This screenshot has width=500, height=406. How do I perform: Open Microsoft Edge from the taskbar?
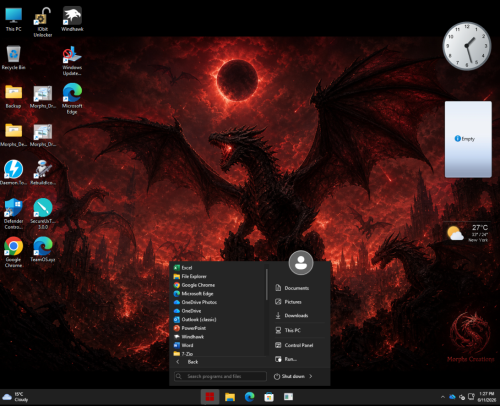(x=249, y=397)
